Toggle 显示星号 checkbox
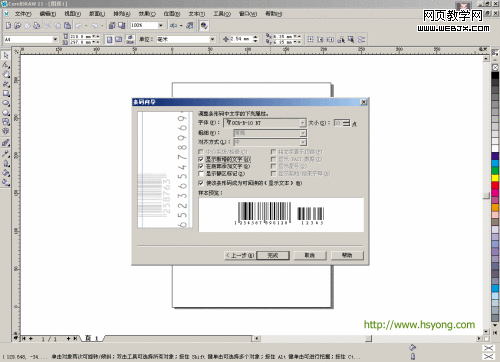Screen dimensions: 500x362 click(273, 166)
